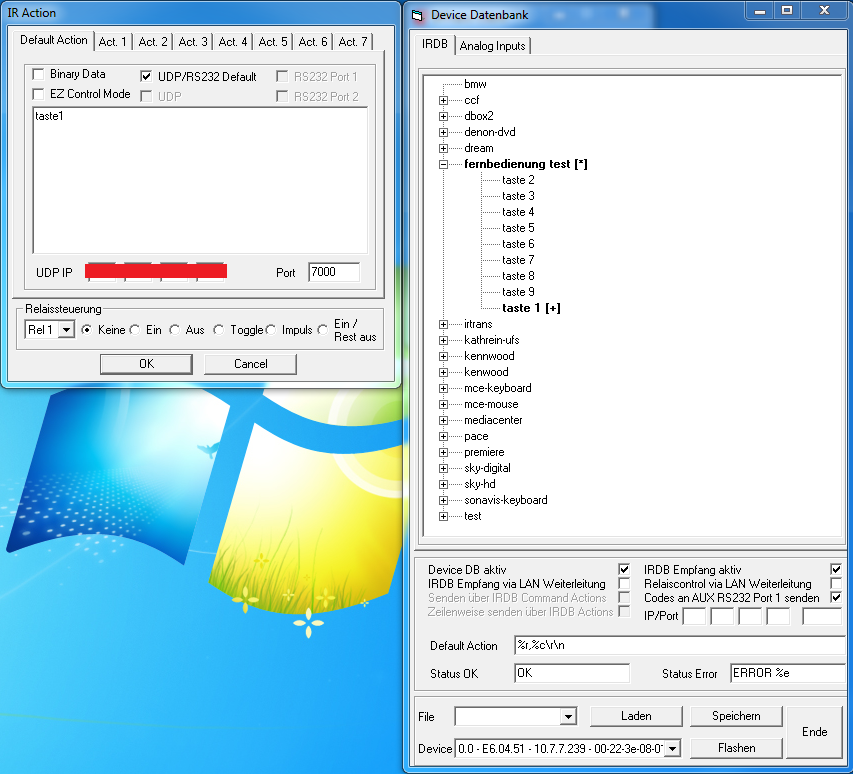Select the Toggle relay radio button
The height and width of the screenshot is (774, 853).
click(x=219, y=330)
